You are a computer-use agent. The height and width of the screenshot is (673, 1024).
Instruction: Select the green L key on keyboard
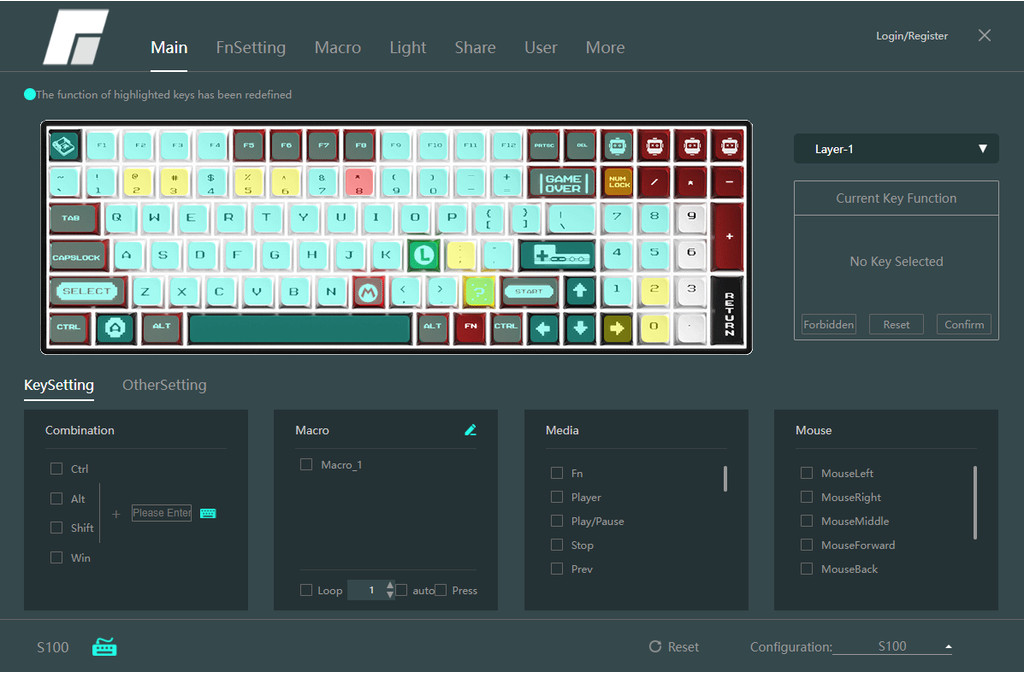[423, 255]
